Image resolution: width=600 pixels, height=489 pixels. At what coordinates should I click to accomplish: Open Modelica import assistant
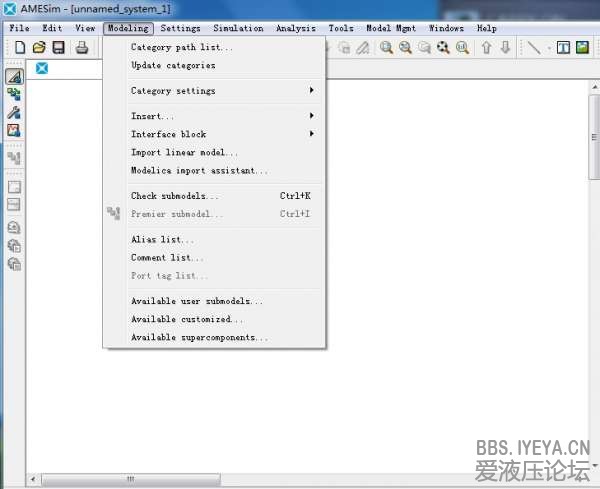tap(199, 170)
